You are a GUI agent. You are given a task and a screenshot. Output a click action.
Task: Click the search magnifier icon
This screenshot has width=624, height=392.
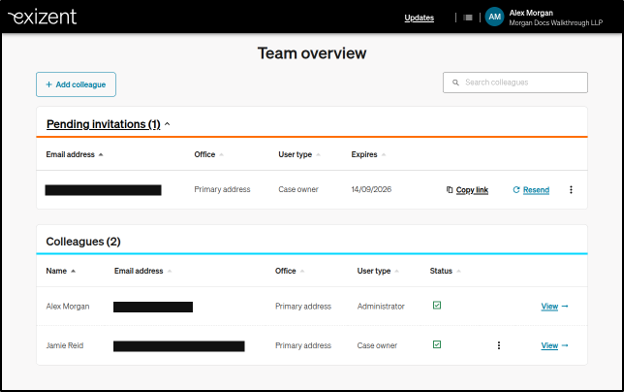click(455, 82)
